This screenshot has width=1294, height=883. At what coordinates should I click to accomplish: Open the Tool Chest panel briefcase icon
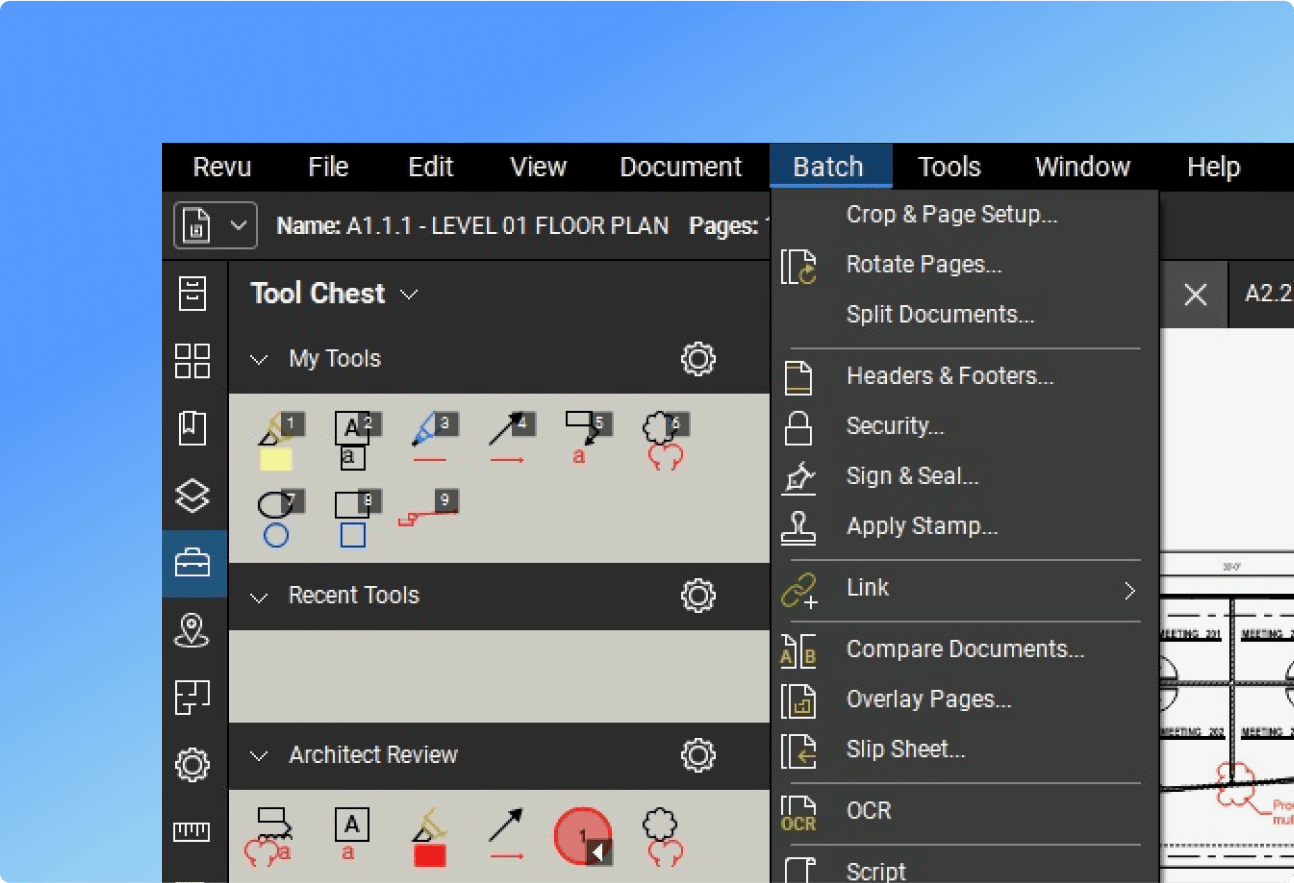point(193,564)
